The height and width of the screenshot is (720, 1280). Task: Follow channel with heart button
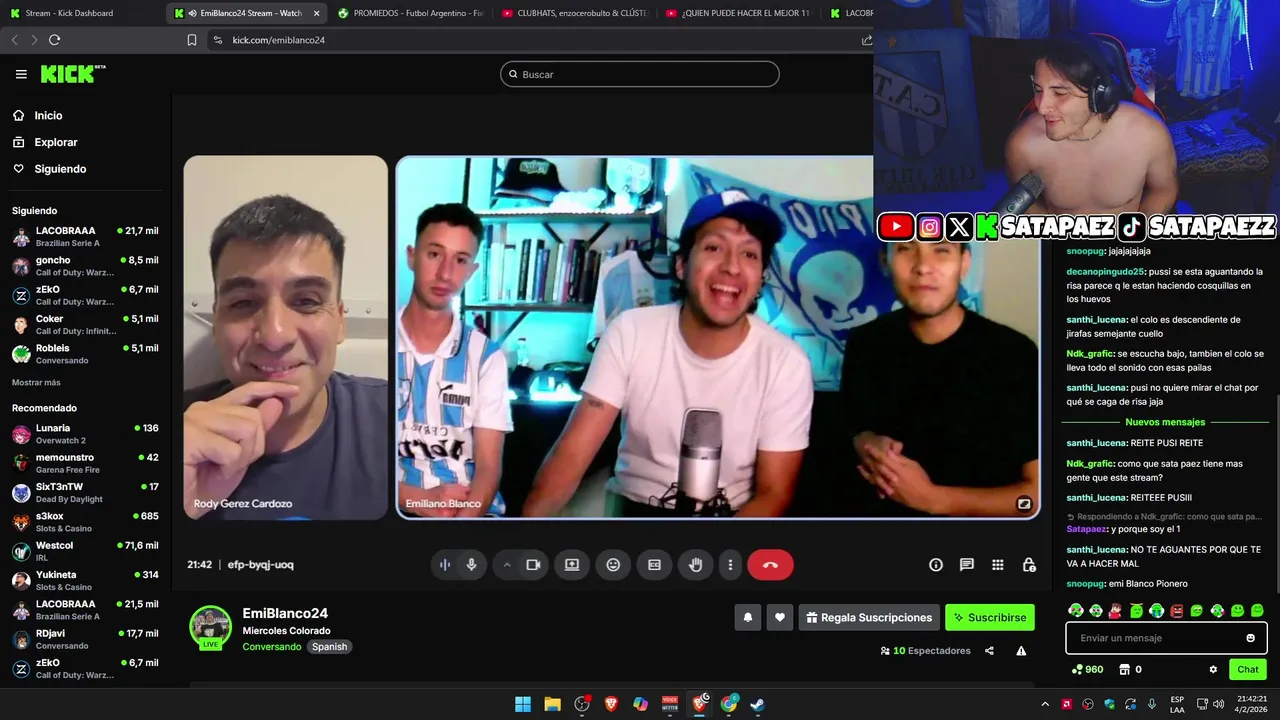pyautogui.click(x=780, y=618)
